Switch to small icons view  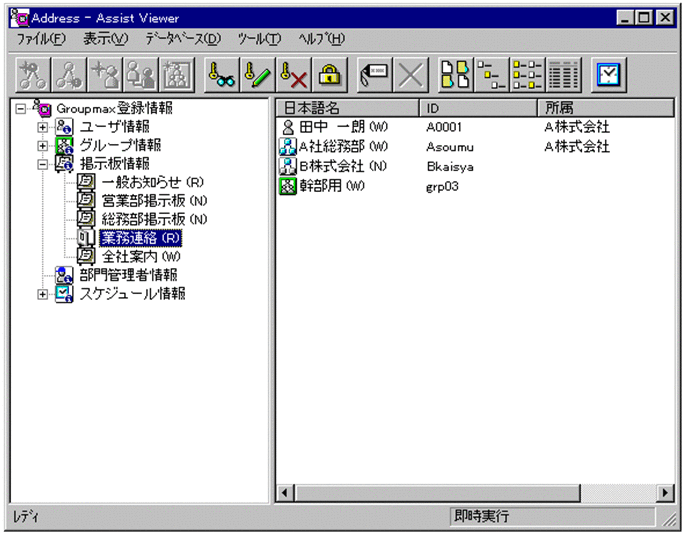click(489, 74)
